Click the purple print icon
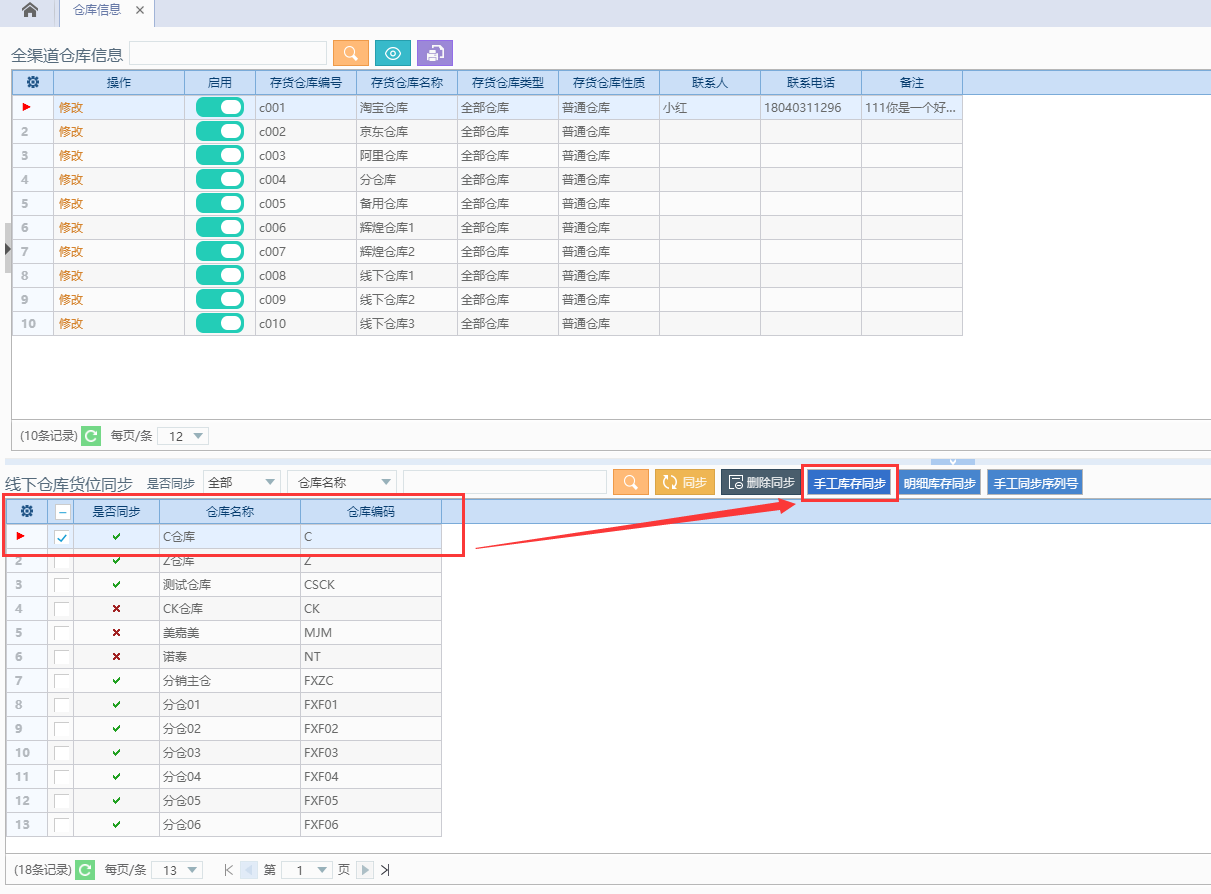The width and height of the screenshot is (1211, 894). click(x=435, y=53)
